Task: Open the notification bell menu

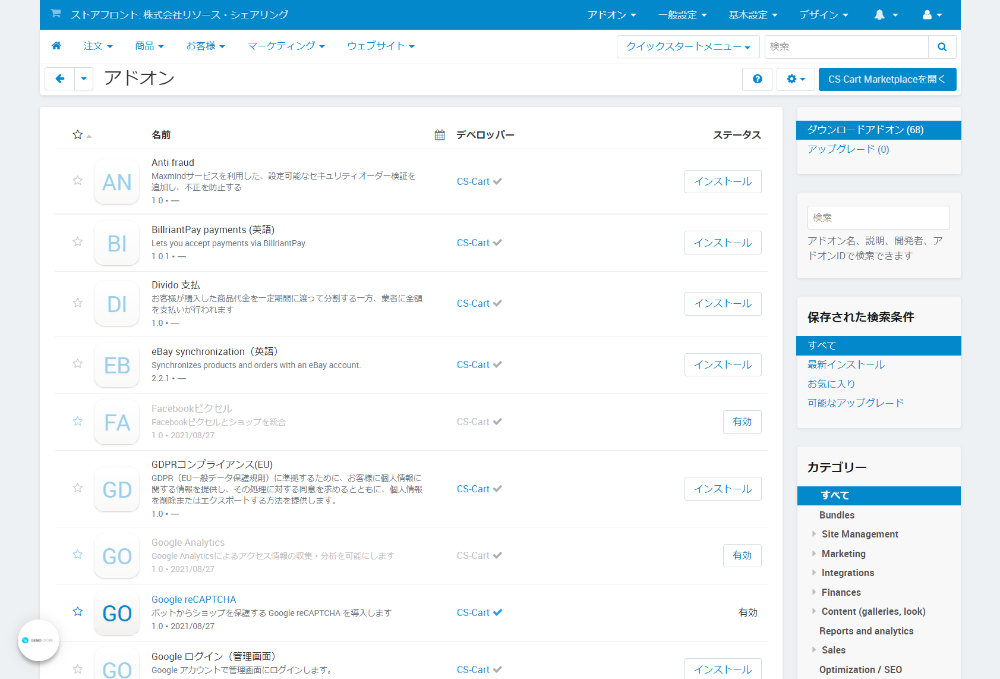Action: point(885,15)
